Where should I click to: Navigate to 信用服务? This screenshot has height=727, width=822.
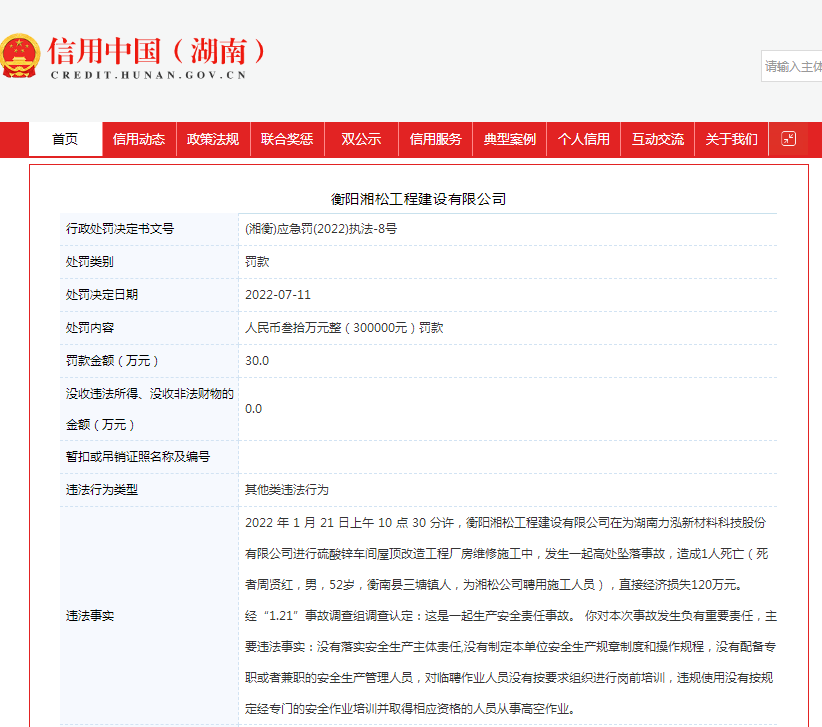pyautogui.click(x=435, y=140)
